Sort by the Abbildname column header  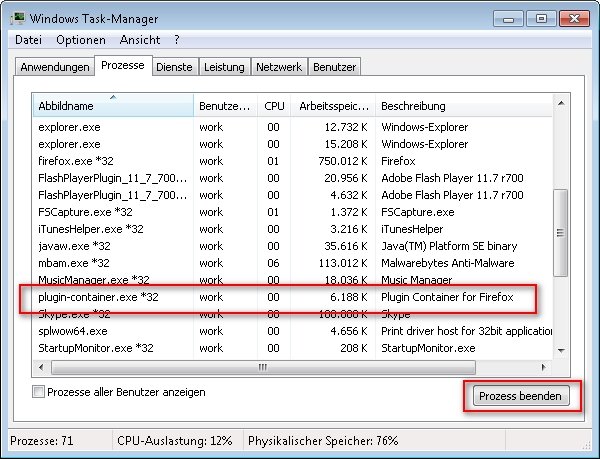coord(113,106)
